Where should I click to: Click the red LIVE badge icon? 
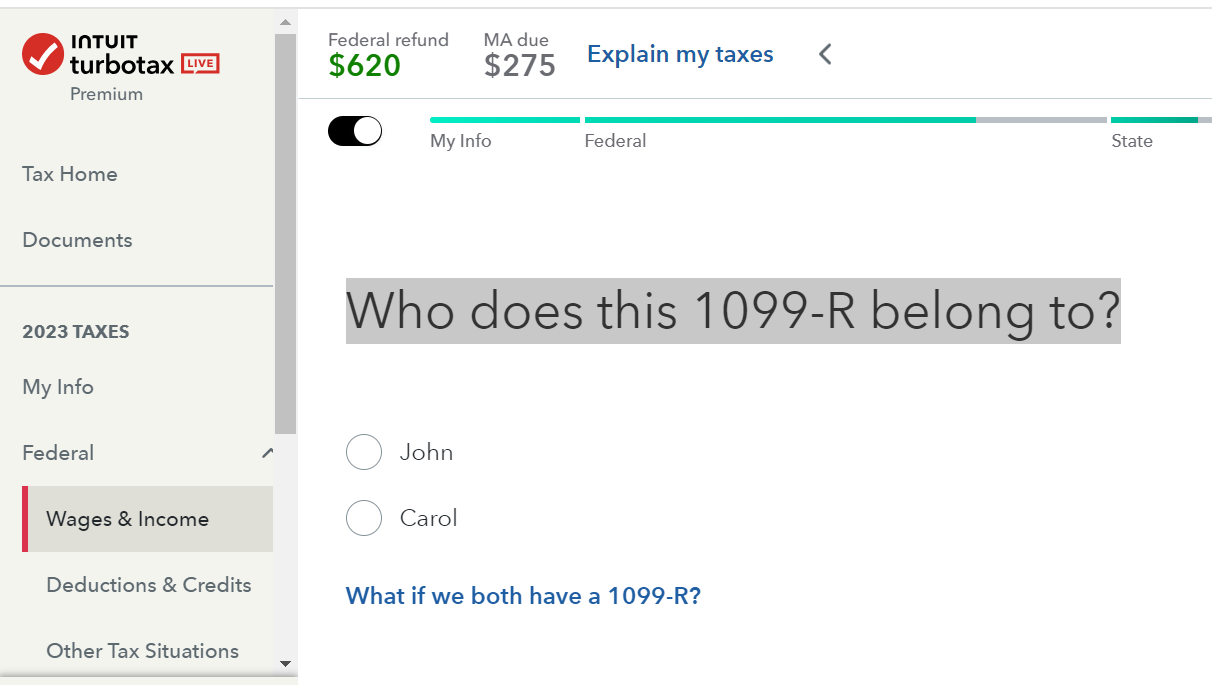coord(200,65)
